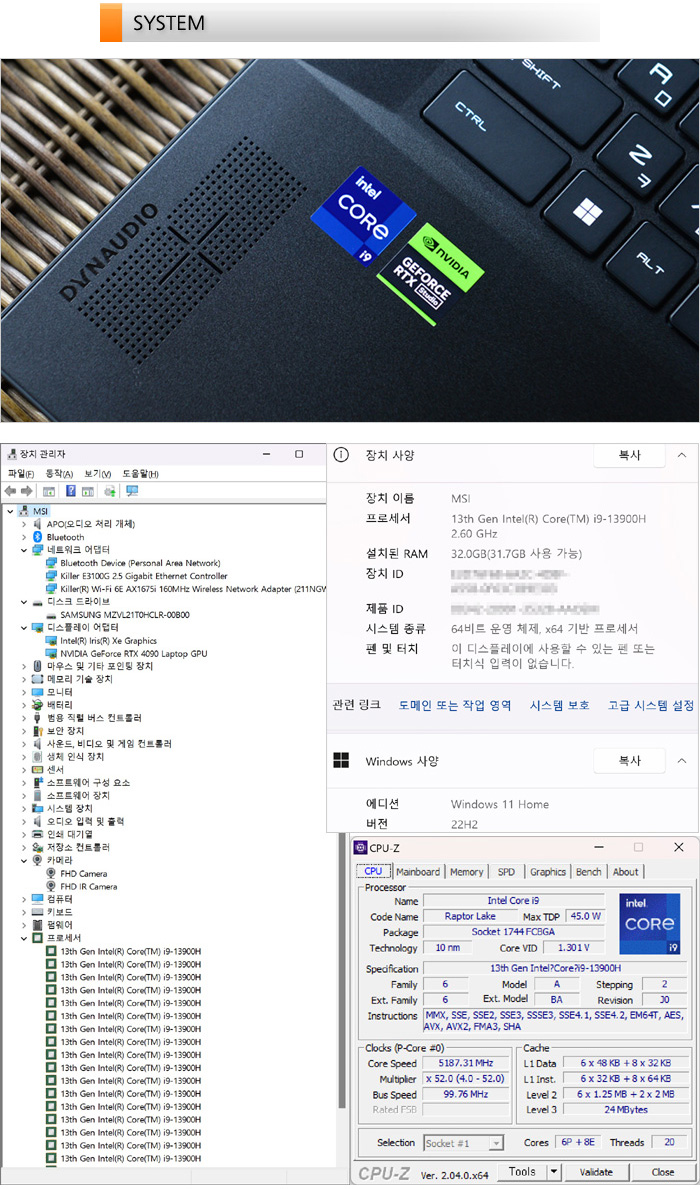The width and height of the screenshot is (700, 1189).
Task: Switch to the About tab in CPU-Z
Action: (x=626, y=871)
